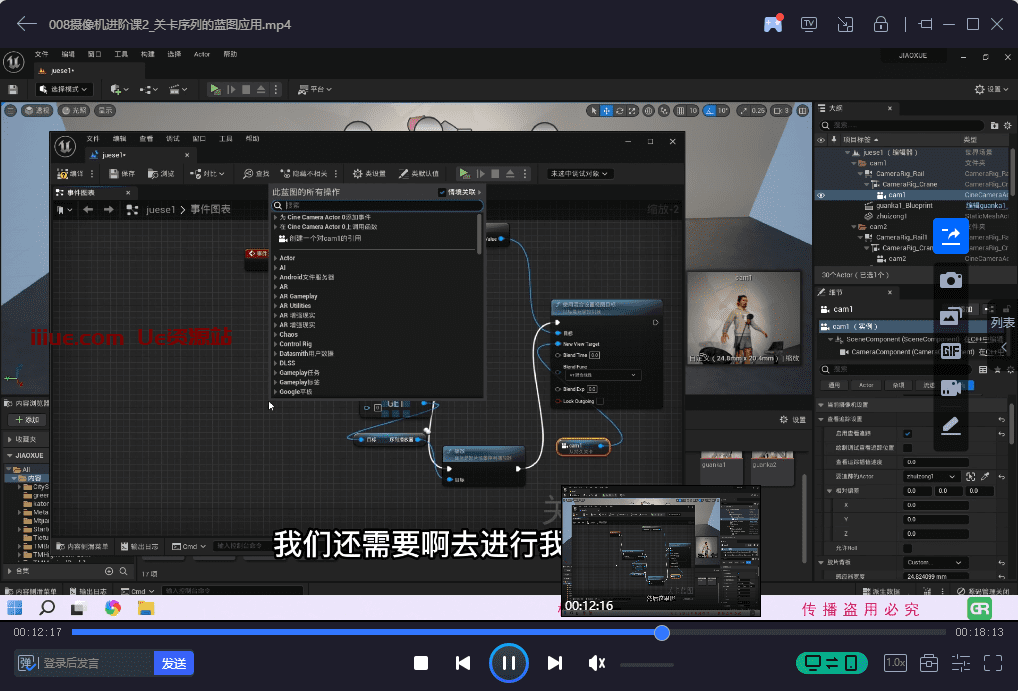Click the TV cast icon in title bar
The height and width of the screenshot is (691, 1018).
click(x=809, y=24)
